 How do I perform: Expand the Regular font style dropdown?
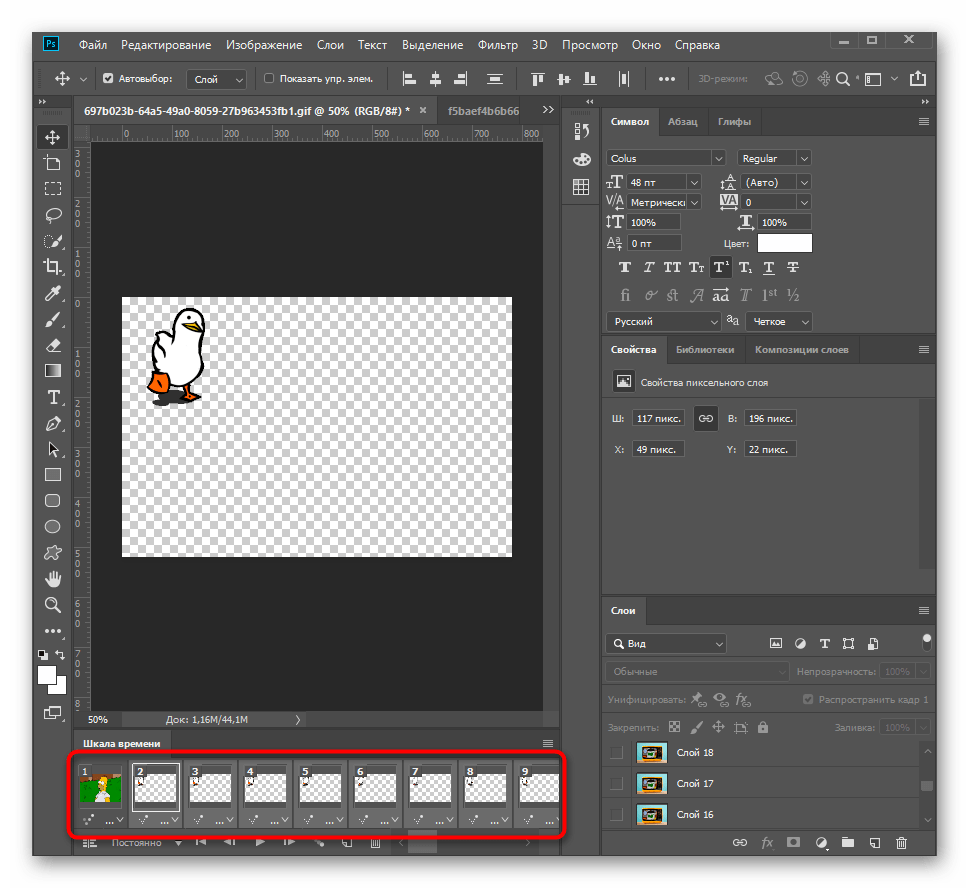[774, 158]
